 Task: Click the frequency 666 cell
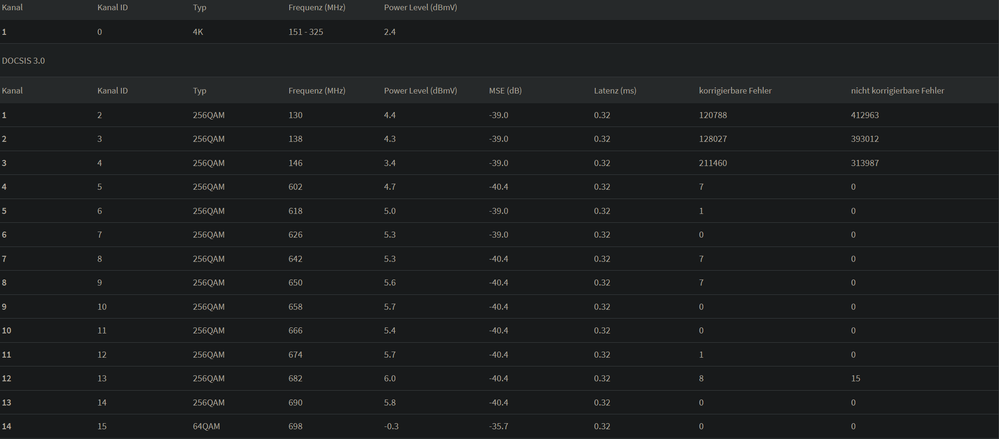(295, 331)
